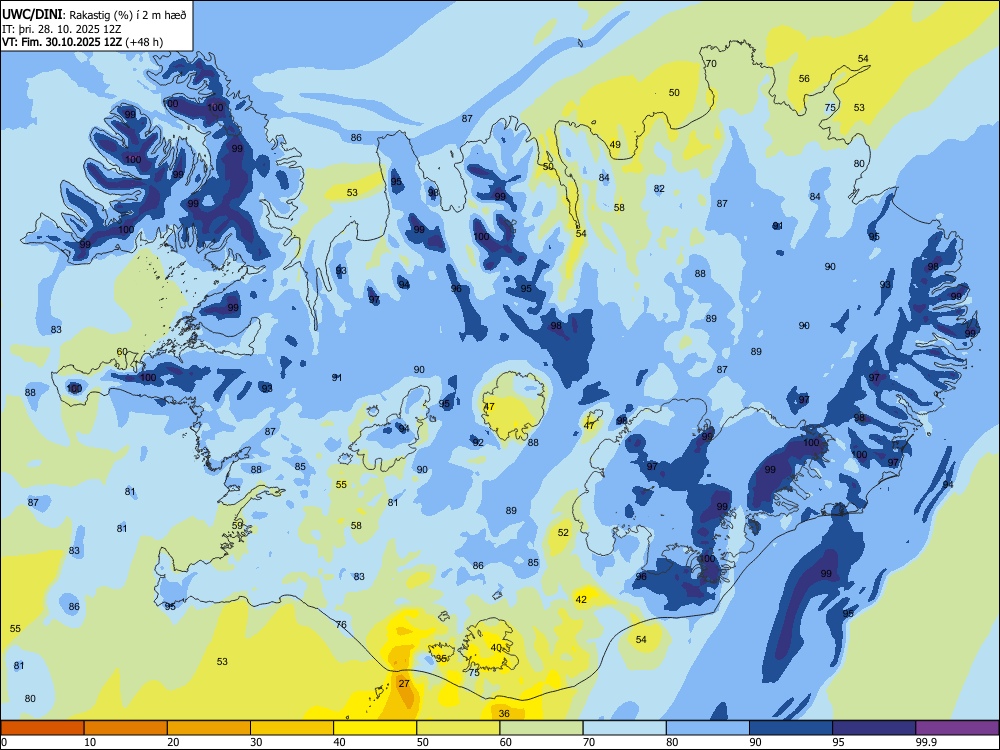Select the 90–95 dark blue legend swatch
The width and height of the screenshot is (1000, 750).
coord(791,728)
